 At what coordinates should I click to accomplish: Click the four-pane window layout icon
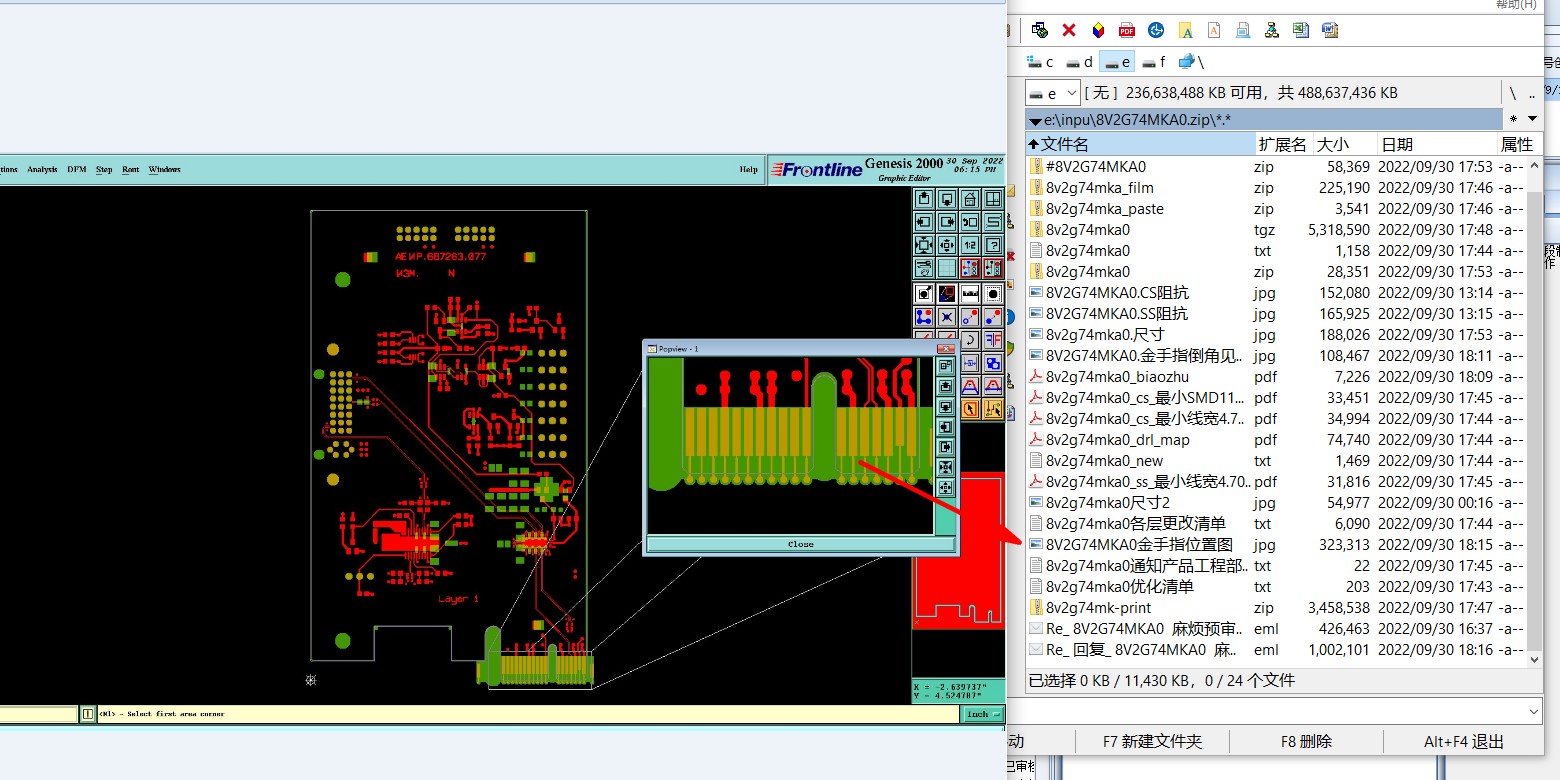pyautogui.click(x=993, y=198)
